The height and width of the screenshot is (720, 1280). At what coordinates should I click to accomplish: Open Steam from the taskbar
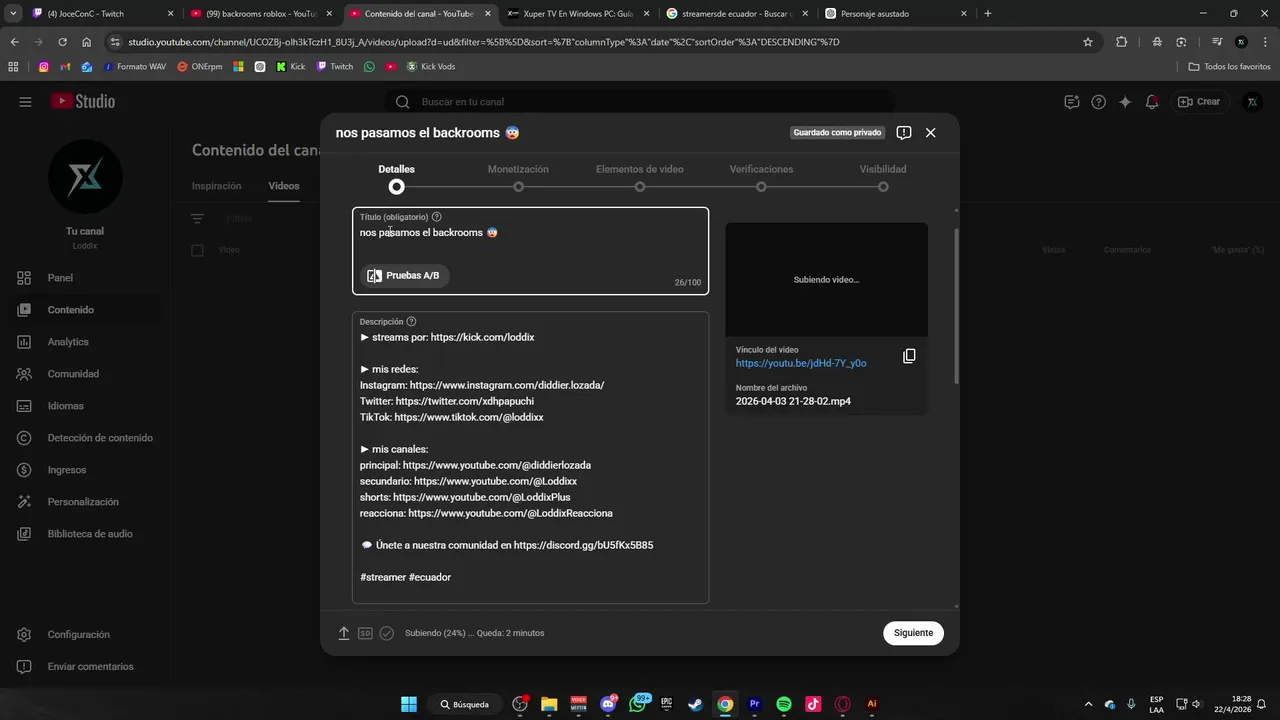[695, 704]
